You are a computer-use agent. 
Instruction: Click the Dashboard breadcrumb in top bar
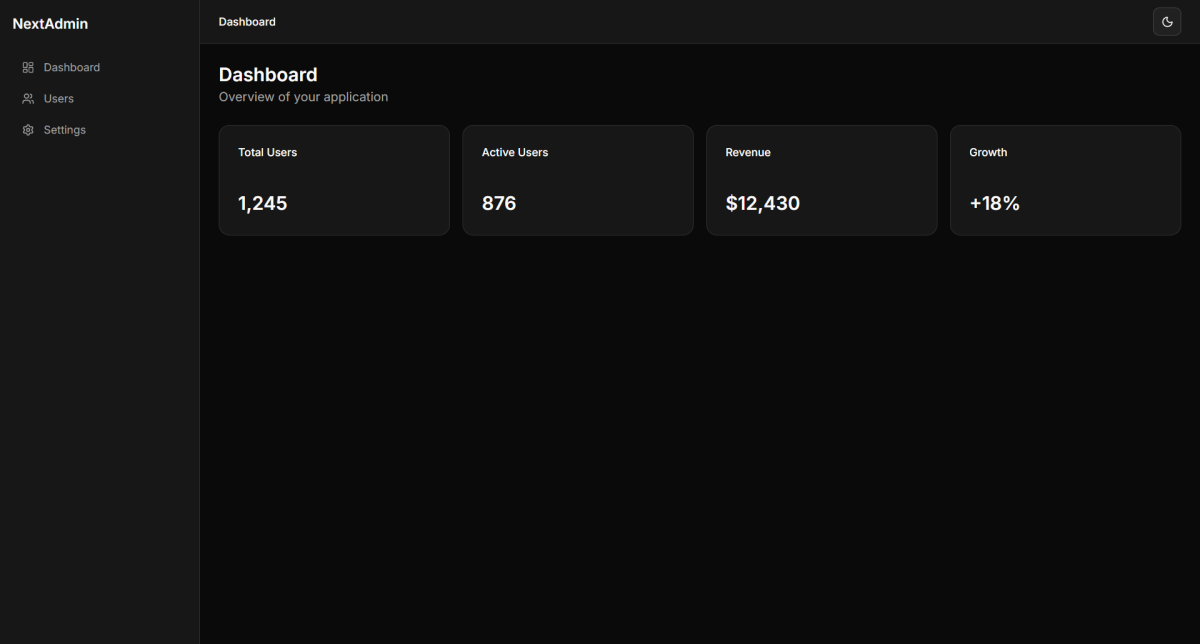247,22
